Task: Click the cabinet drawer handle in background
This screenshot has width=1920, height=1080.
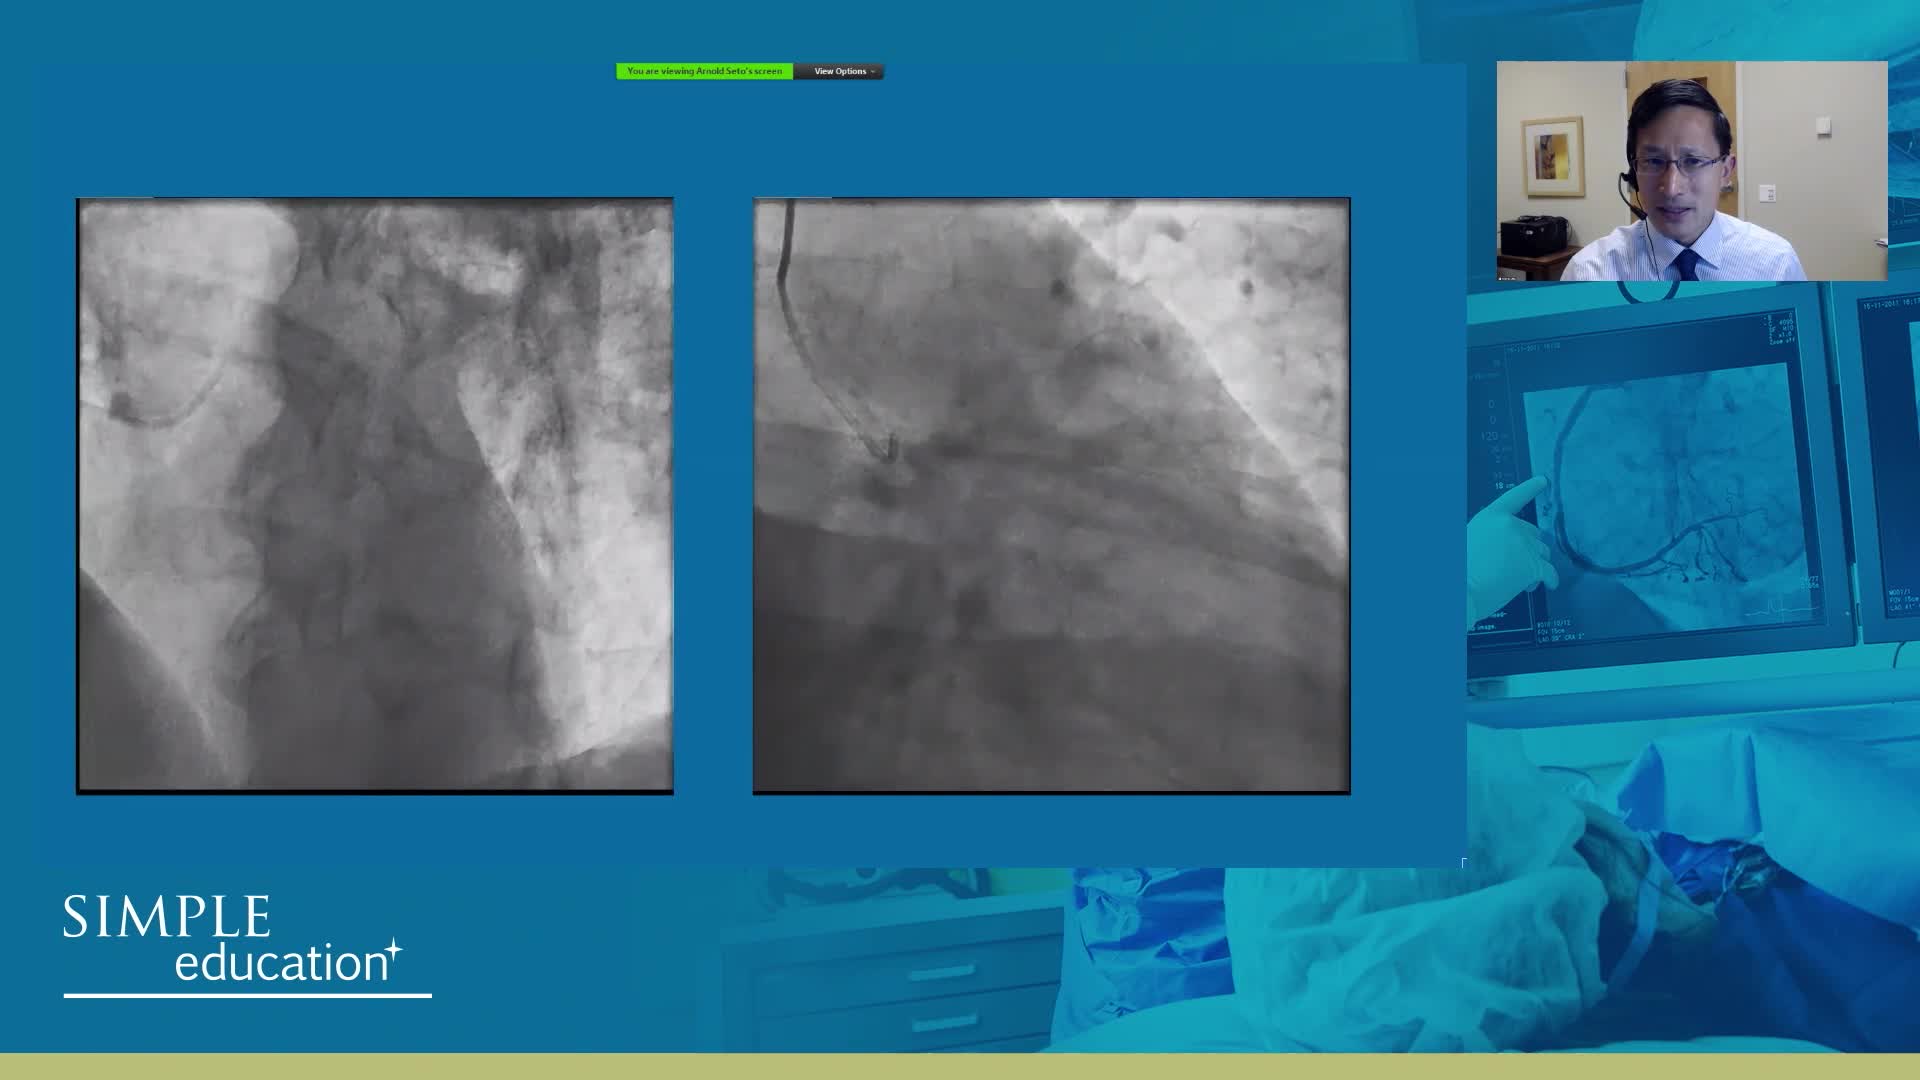Action: 941,972
